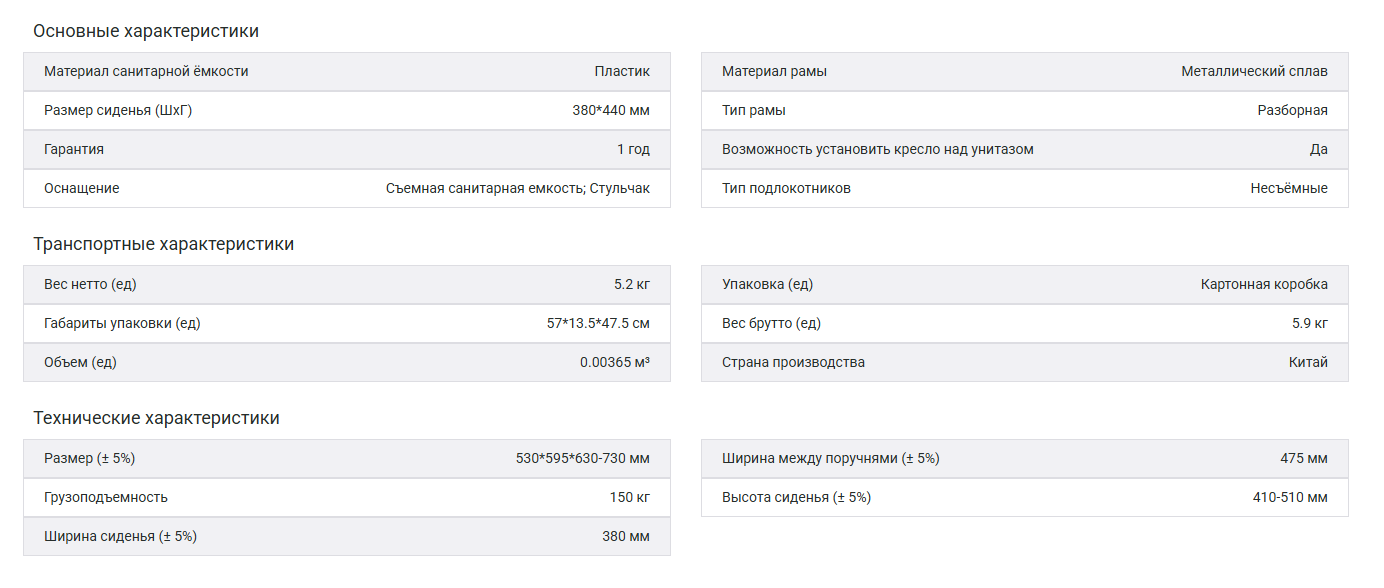The height and width of the screenshot is (588, 1384).
Task: Select the "Материал санитарной ёмкости" row label
Action: coord(146,71)
